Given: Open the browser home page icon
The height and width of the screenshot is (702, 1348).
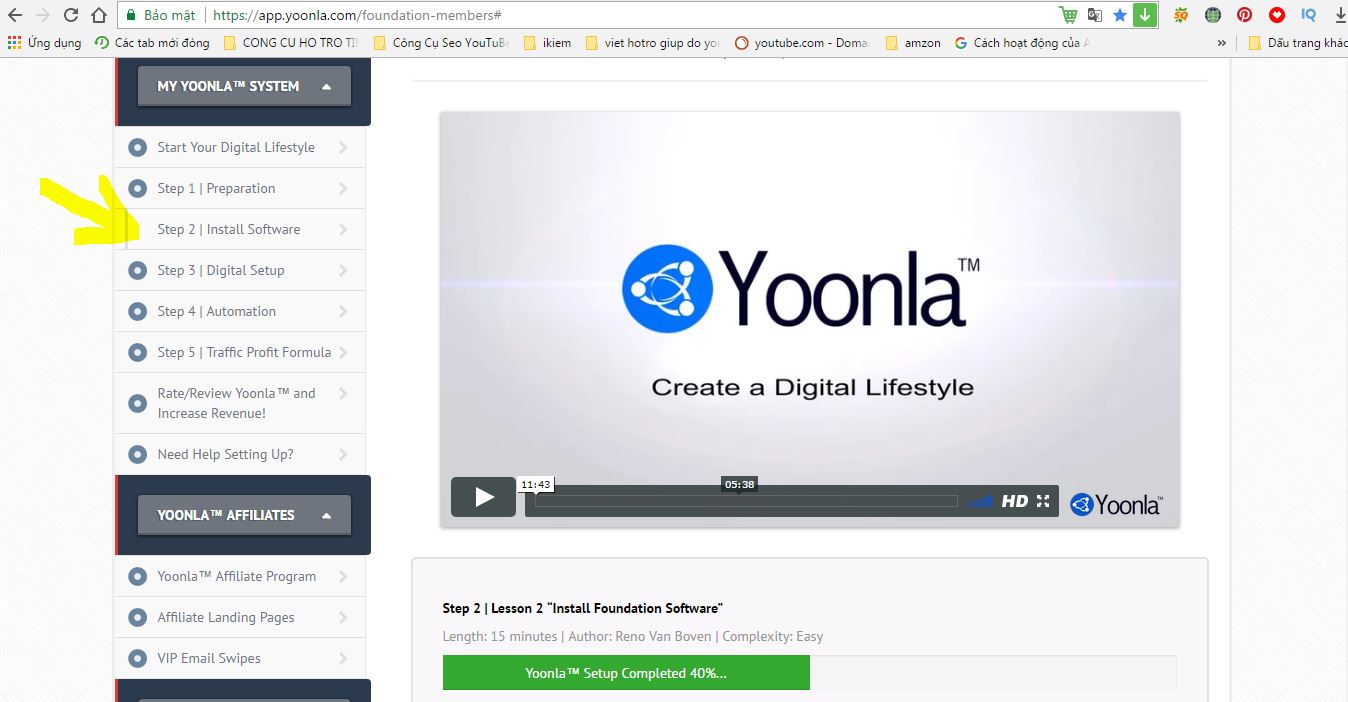Looking at the screenshot, I should coord(99,15).
